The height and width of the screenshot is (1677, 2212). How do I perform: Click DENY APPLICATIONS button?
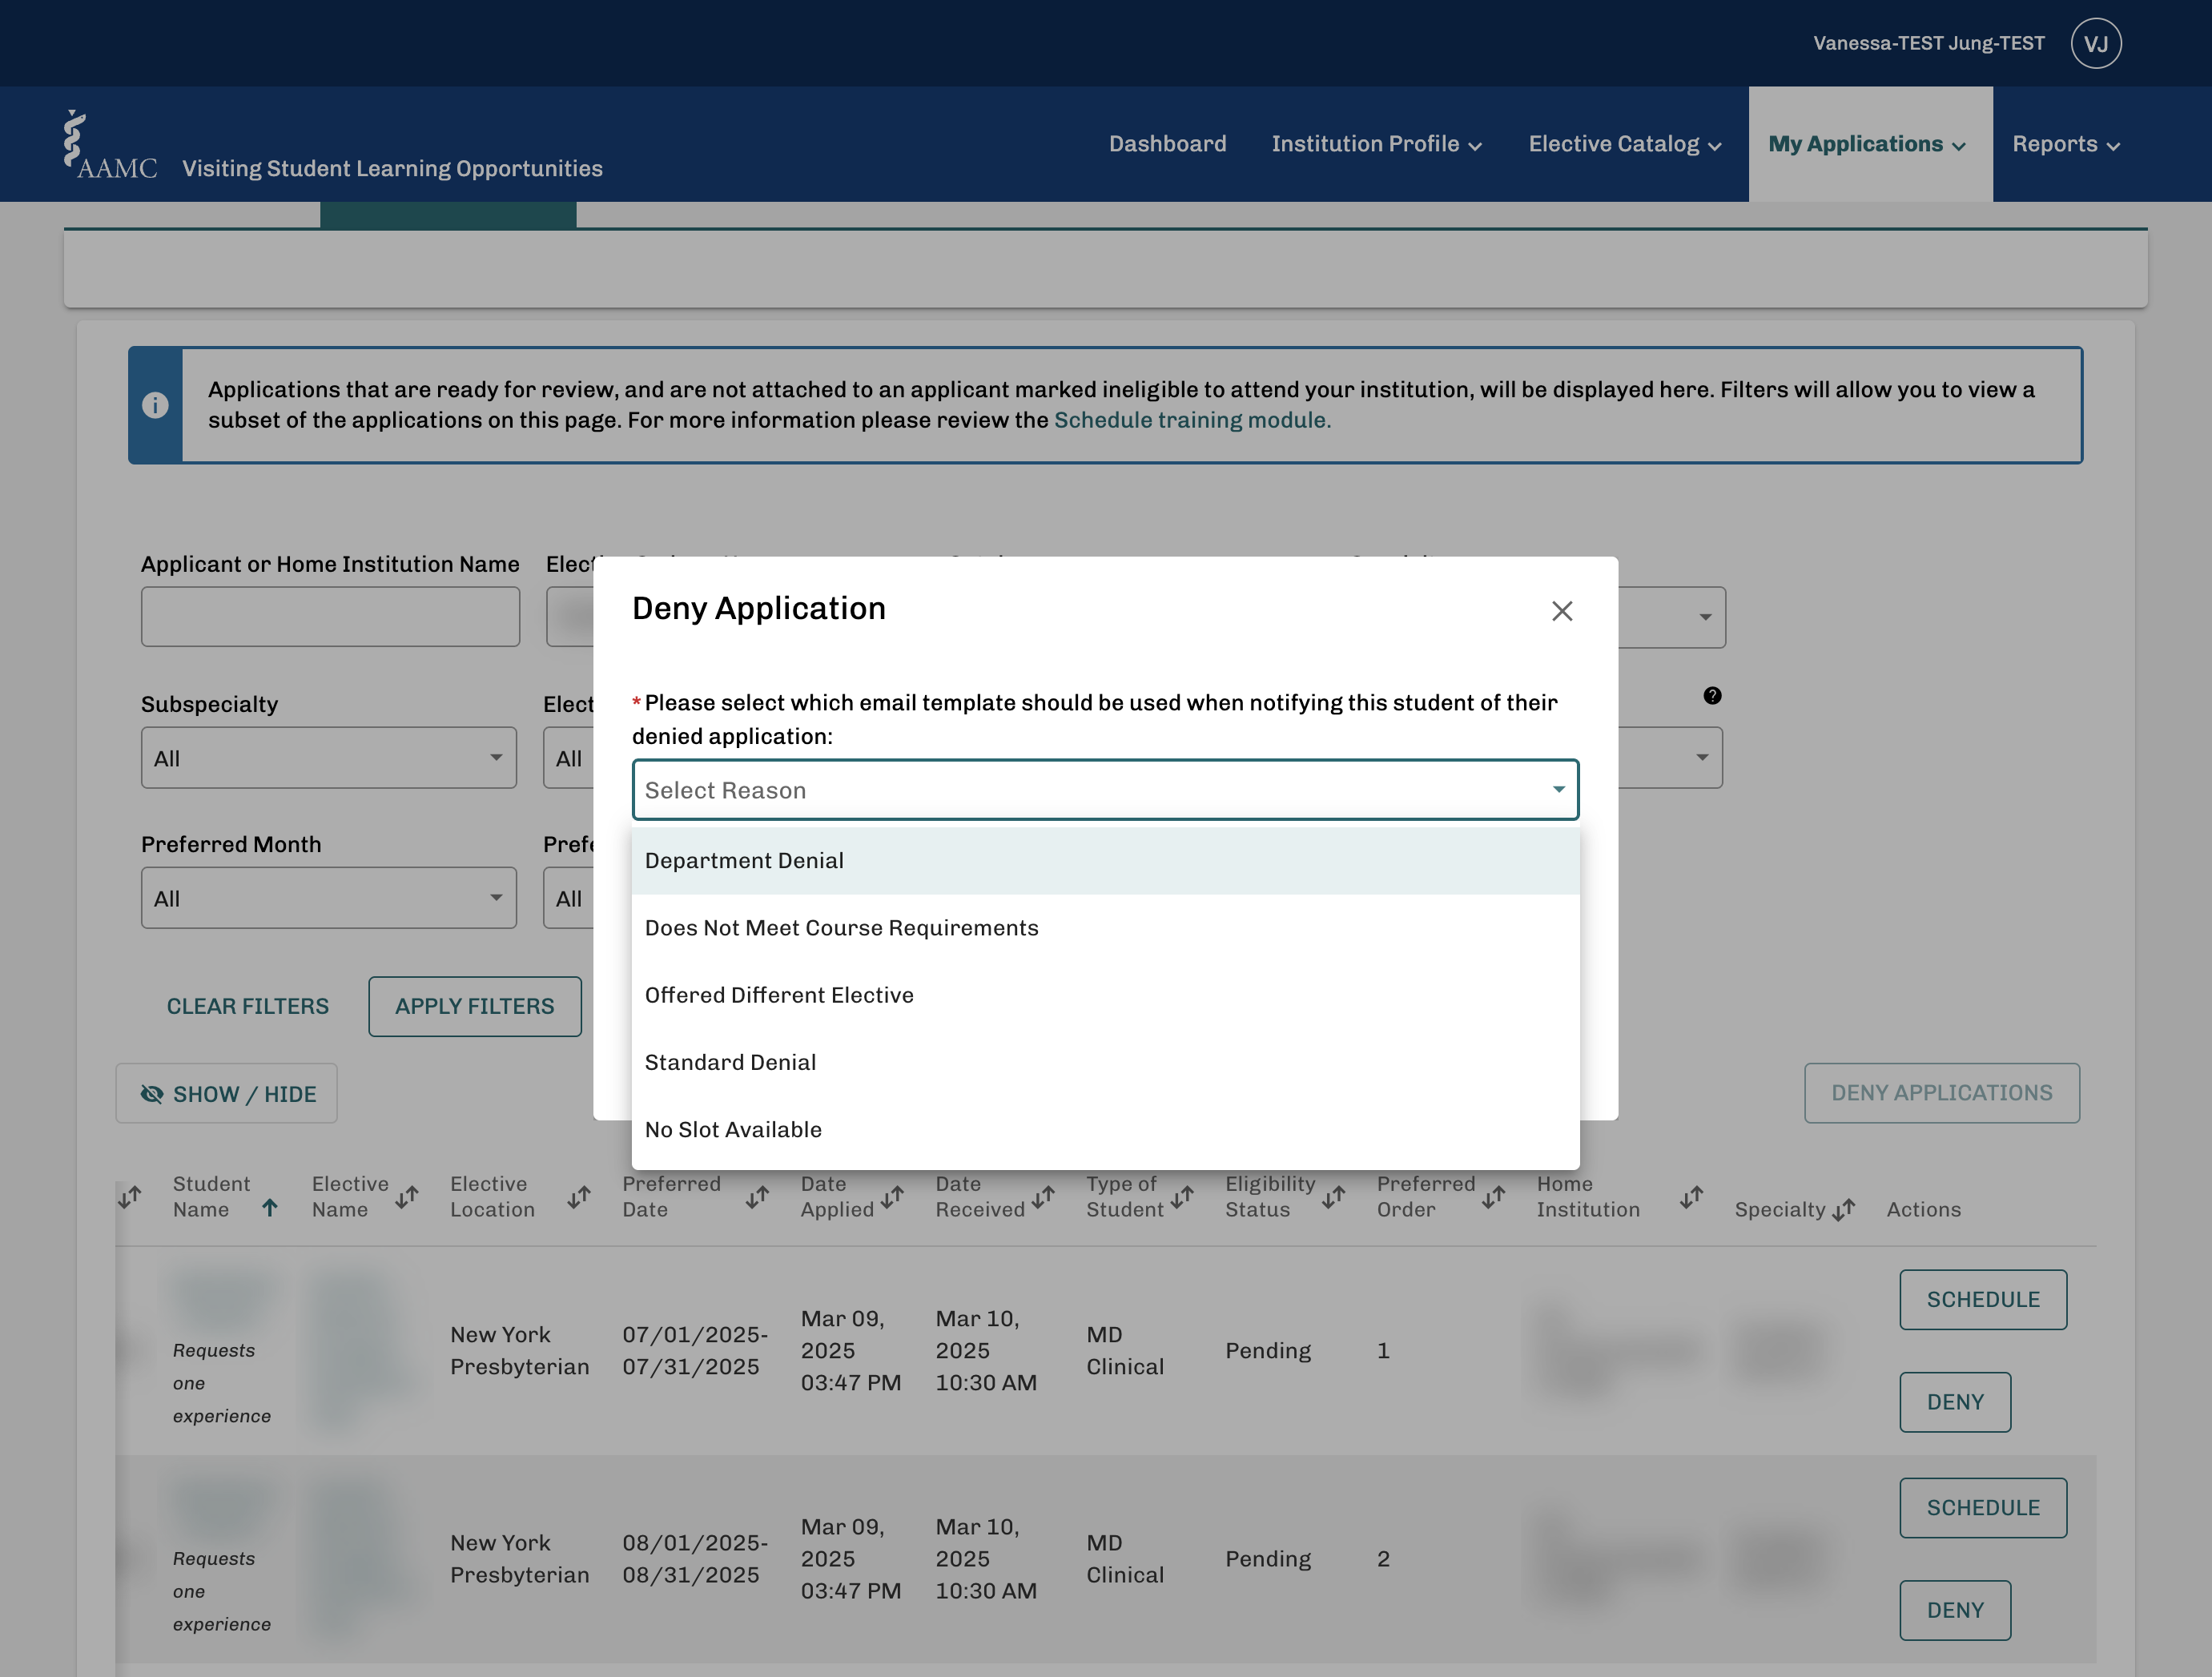coord(1941,1093)
